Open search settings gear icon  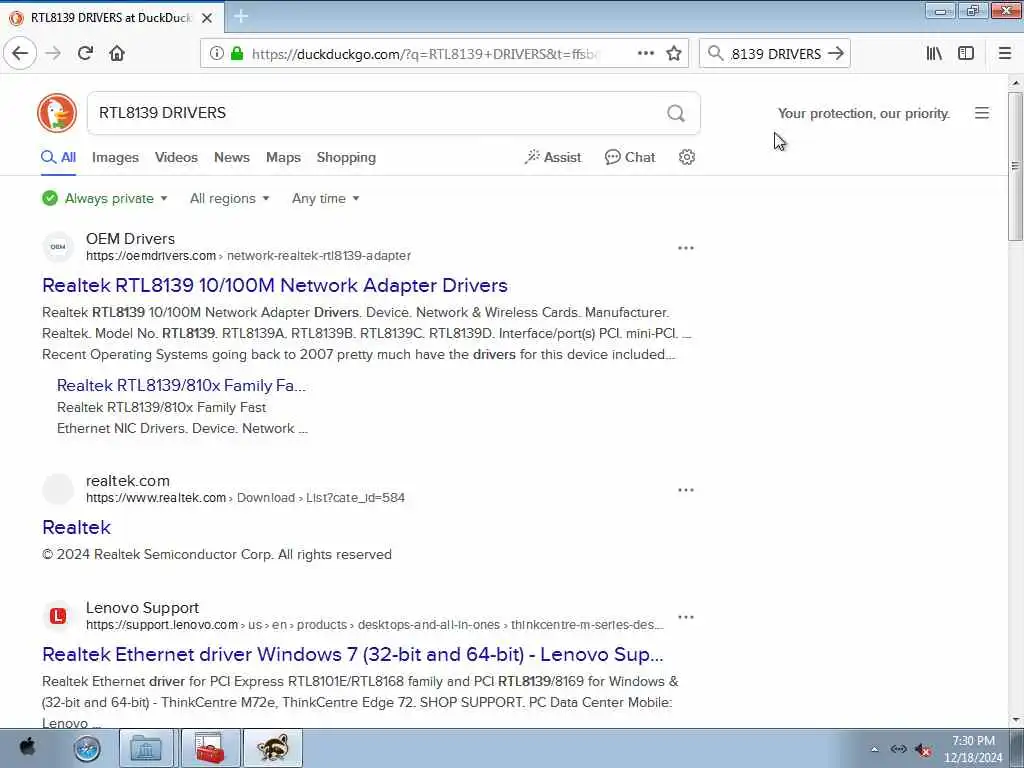pos(687,157)
